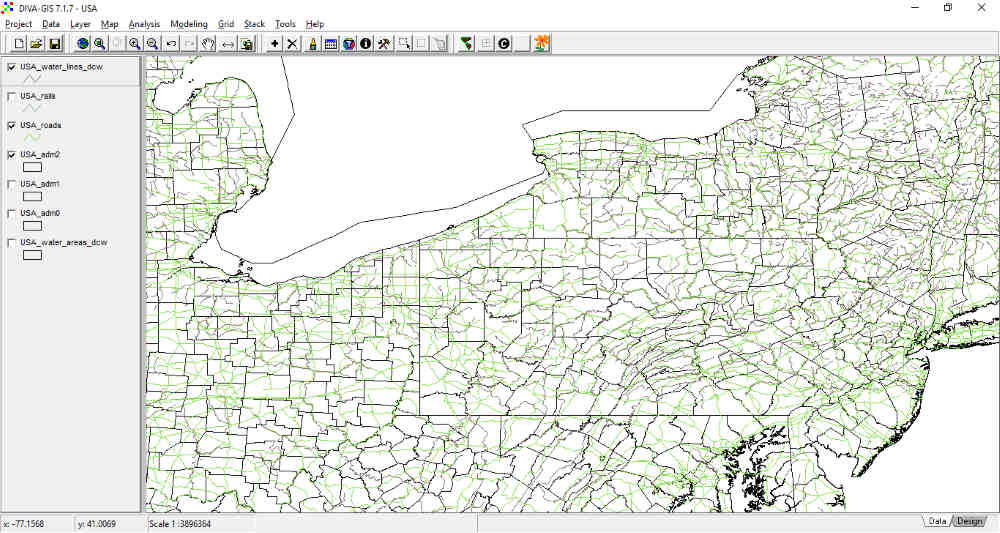Select the USA_adm1 layer name
Screen dimensions: 1000x533
point(40,184)
